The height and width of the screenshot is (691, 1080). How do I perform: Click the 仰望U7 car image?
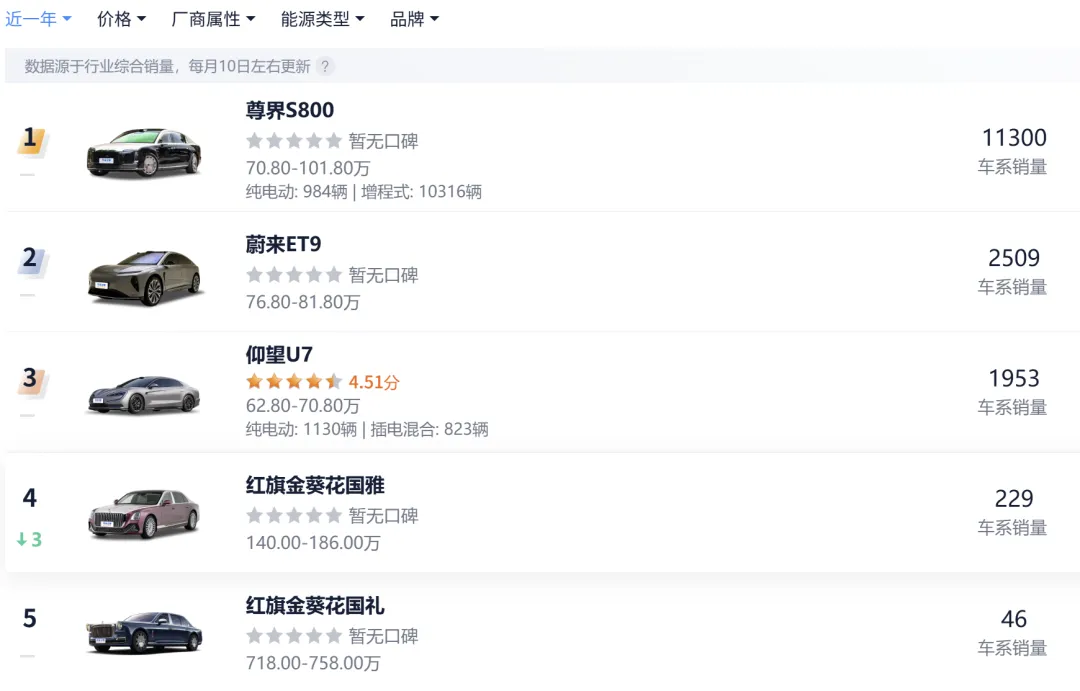click(144, 394)
